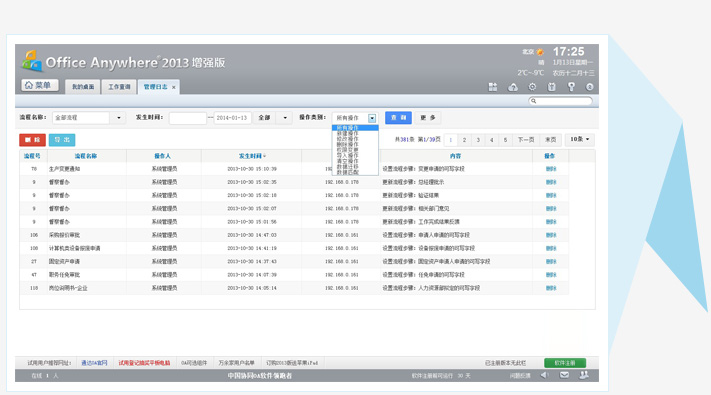Sort by 流程号 column header
Image resolution: width=711 pixels, height=395 pixels.
32,156
